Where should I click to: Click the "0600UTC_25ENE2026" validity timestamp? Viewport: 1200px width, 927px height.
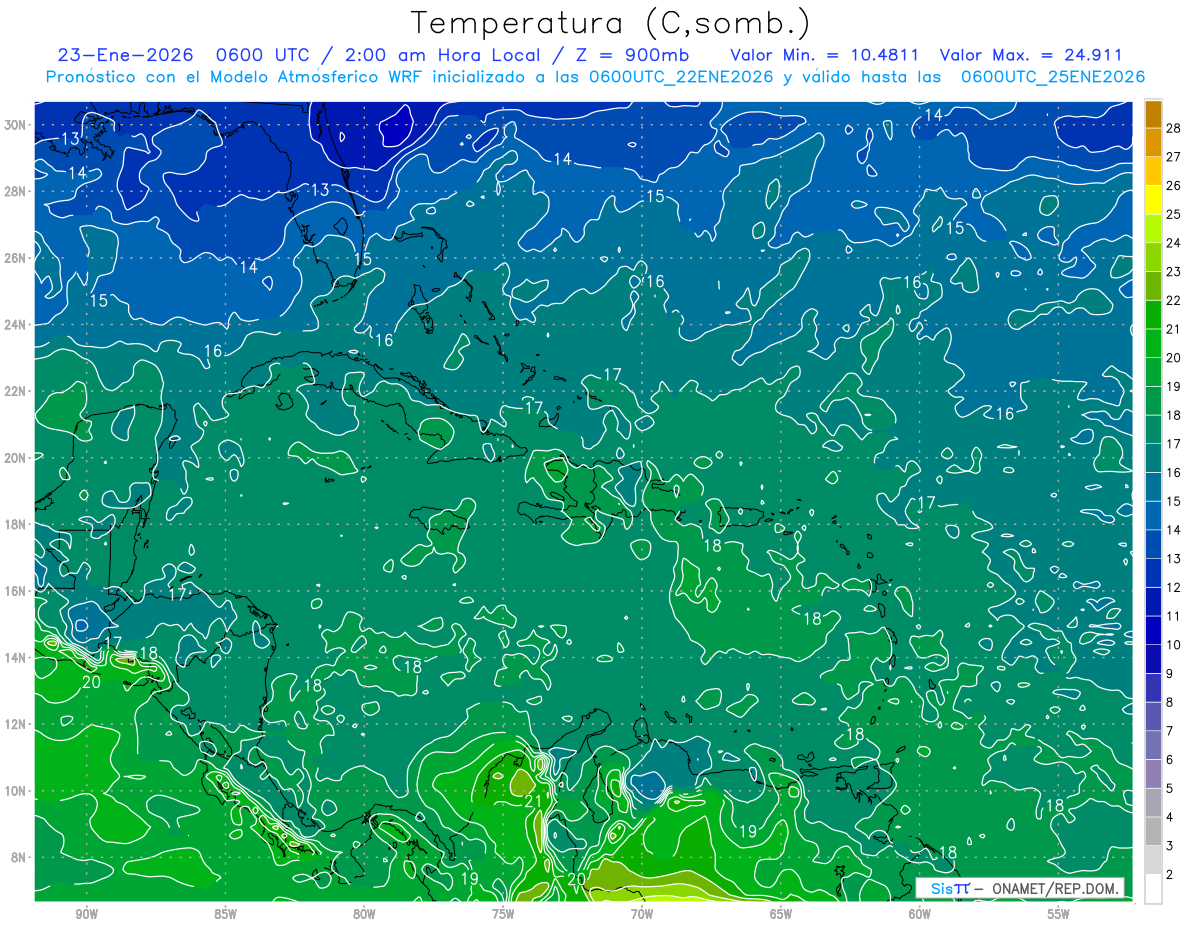point(1053,77)
